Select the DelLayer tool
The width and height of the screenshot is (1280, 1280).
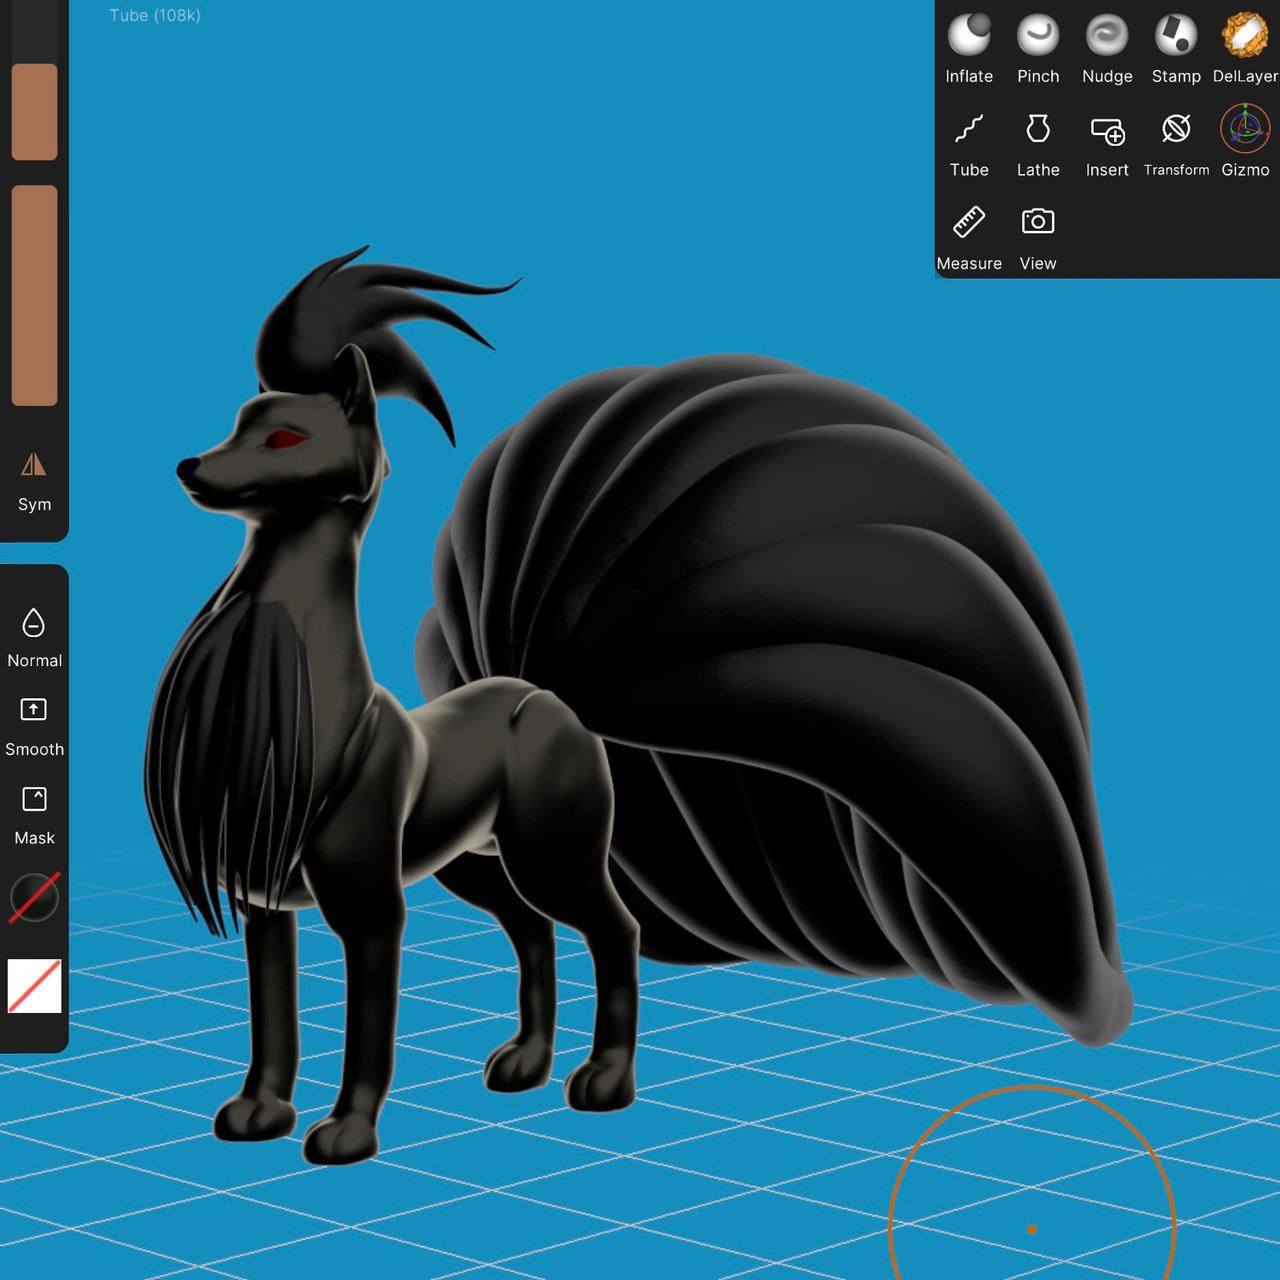click(1245, 48)
